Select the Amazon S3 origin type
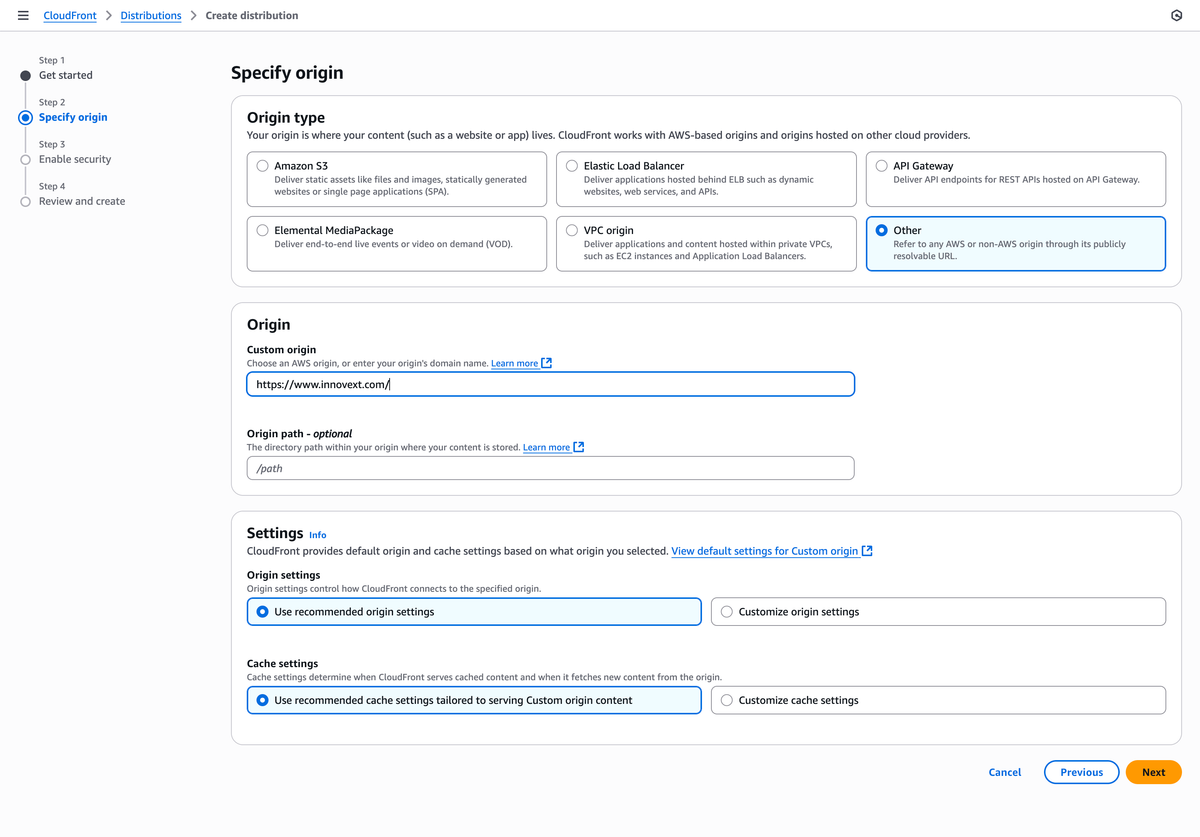1200x837 pixels. 263,166
